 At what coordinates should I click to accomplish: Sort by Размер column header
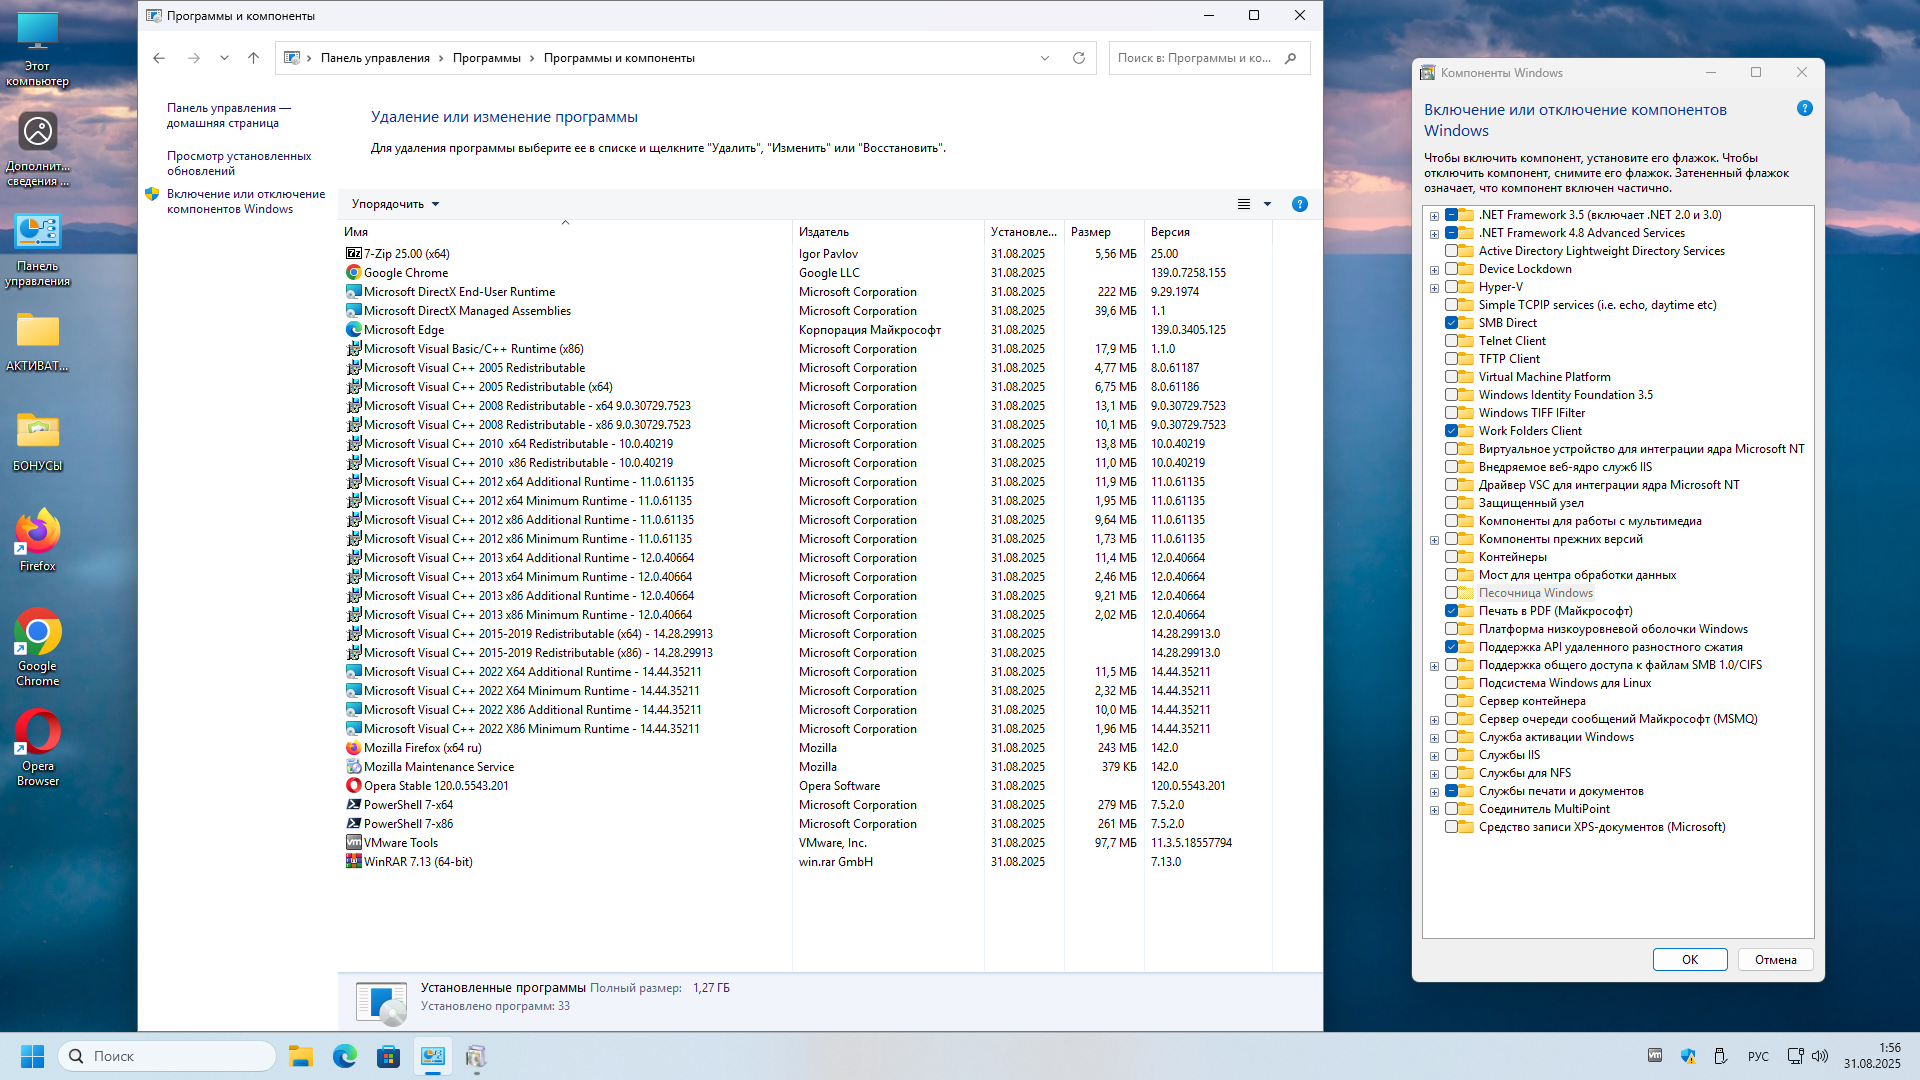click(x=1104, y=232)
